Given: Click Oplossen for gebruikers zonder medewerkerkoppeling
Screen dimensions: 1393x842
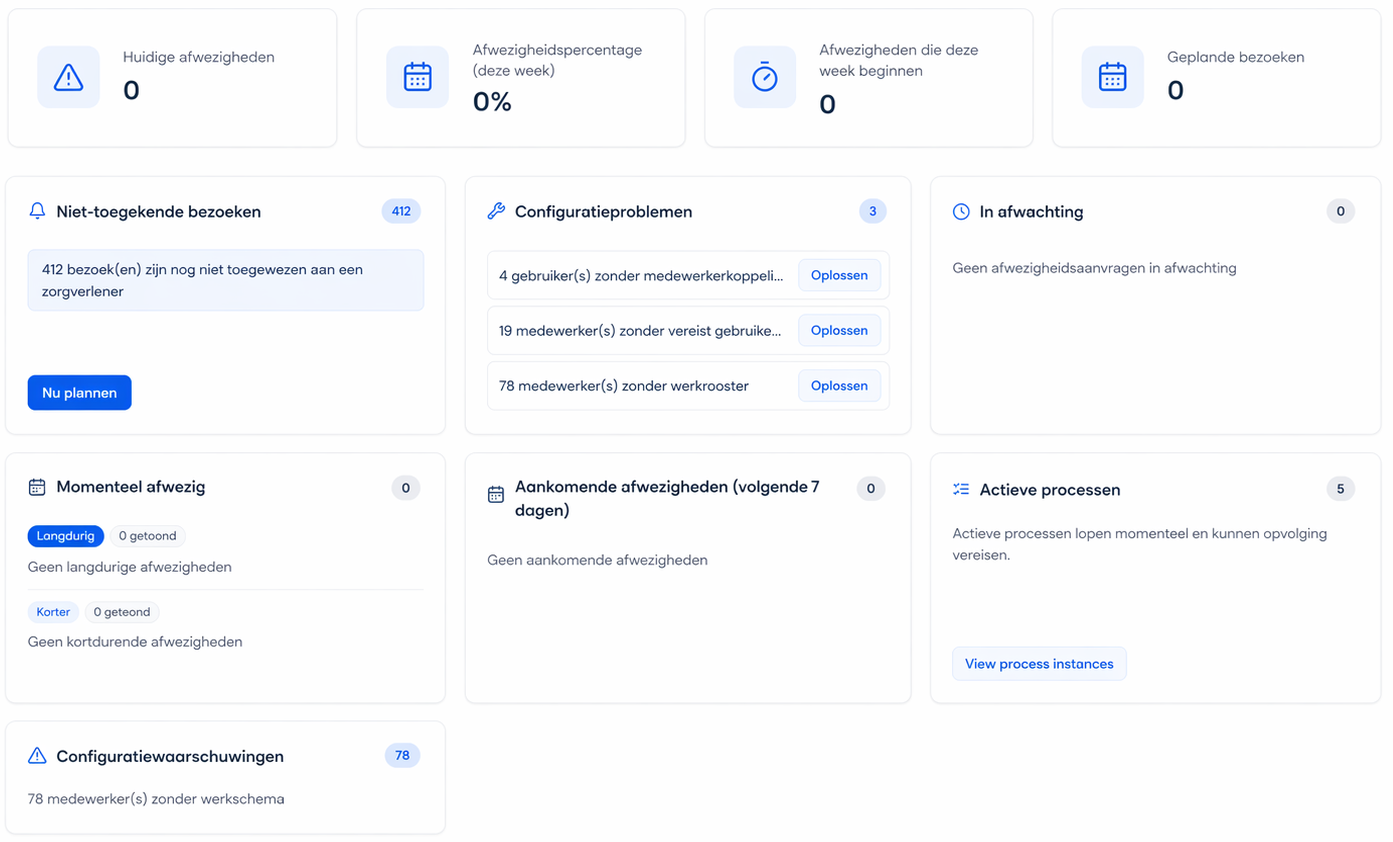Looking at the screenshot, I should coord(838,275).
